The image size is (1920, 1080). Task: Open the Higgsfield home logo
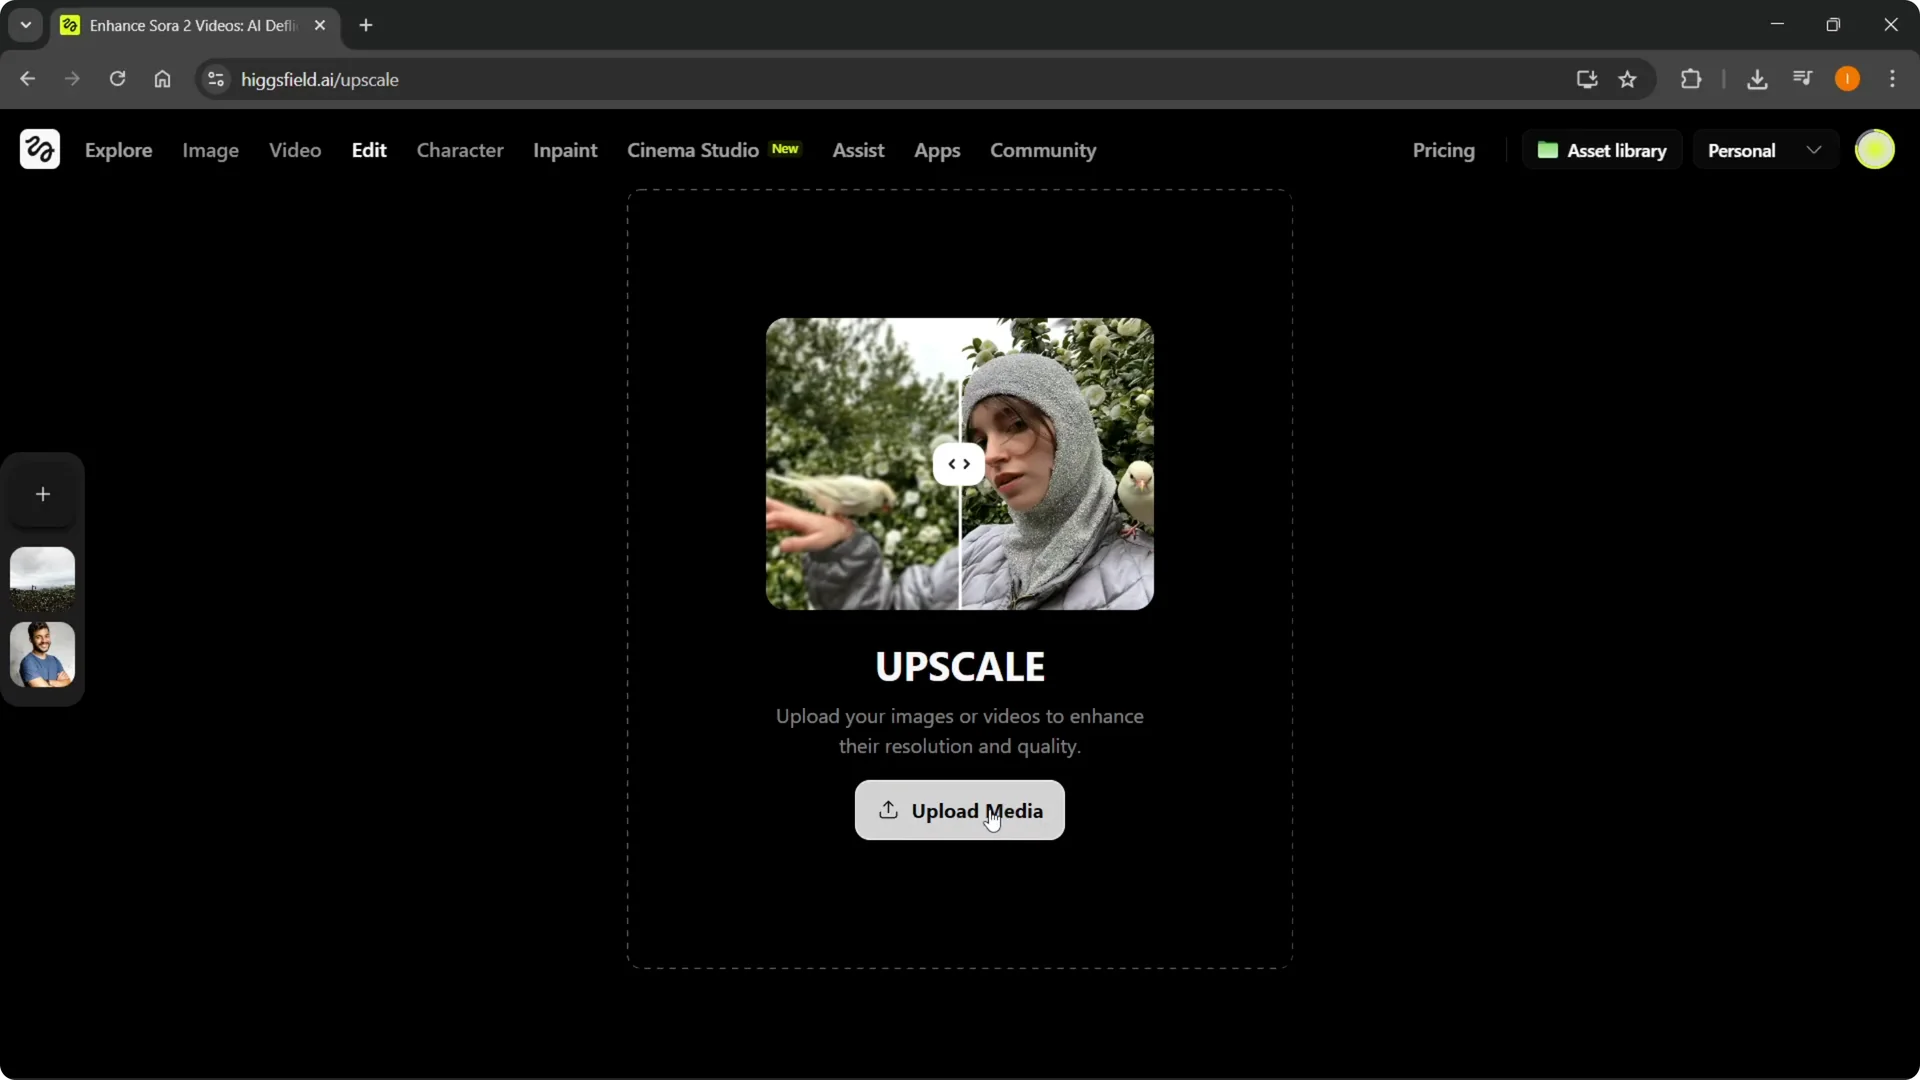(39, 149)
